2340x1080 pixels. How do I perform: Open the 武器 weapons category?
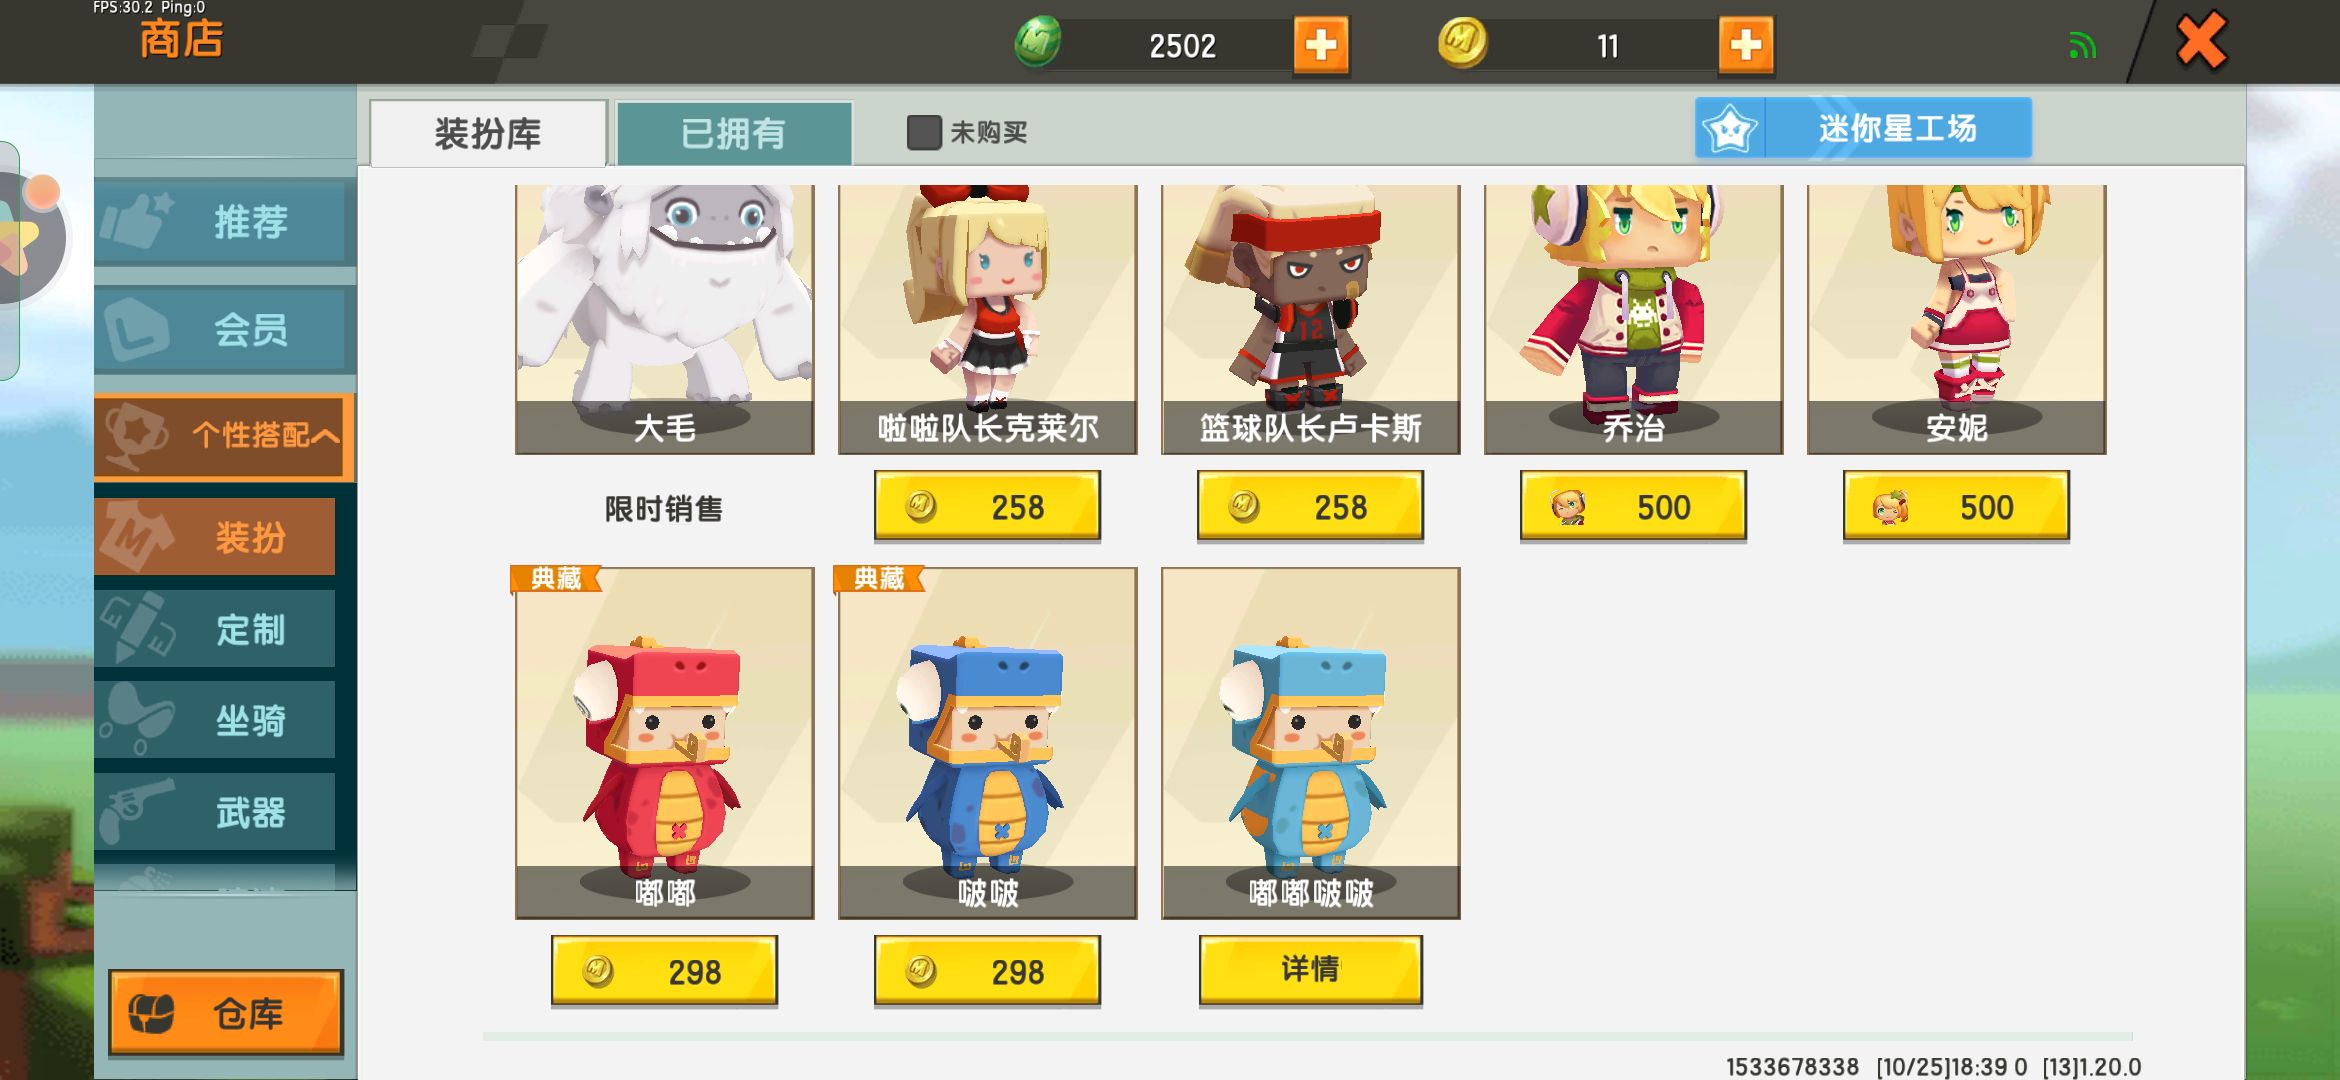(x=215, y=812)
